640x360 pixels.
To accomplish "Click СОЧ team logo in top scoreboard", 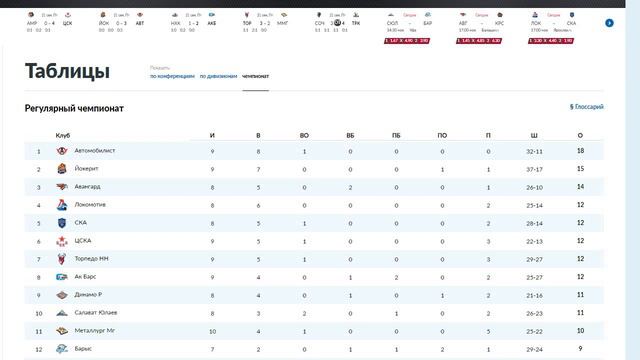I will pos(319,15).
